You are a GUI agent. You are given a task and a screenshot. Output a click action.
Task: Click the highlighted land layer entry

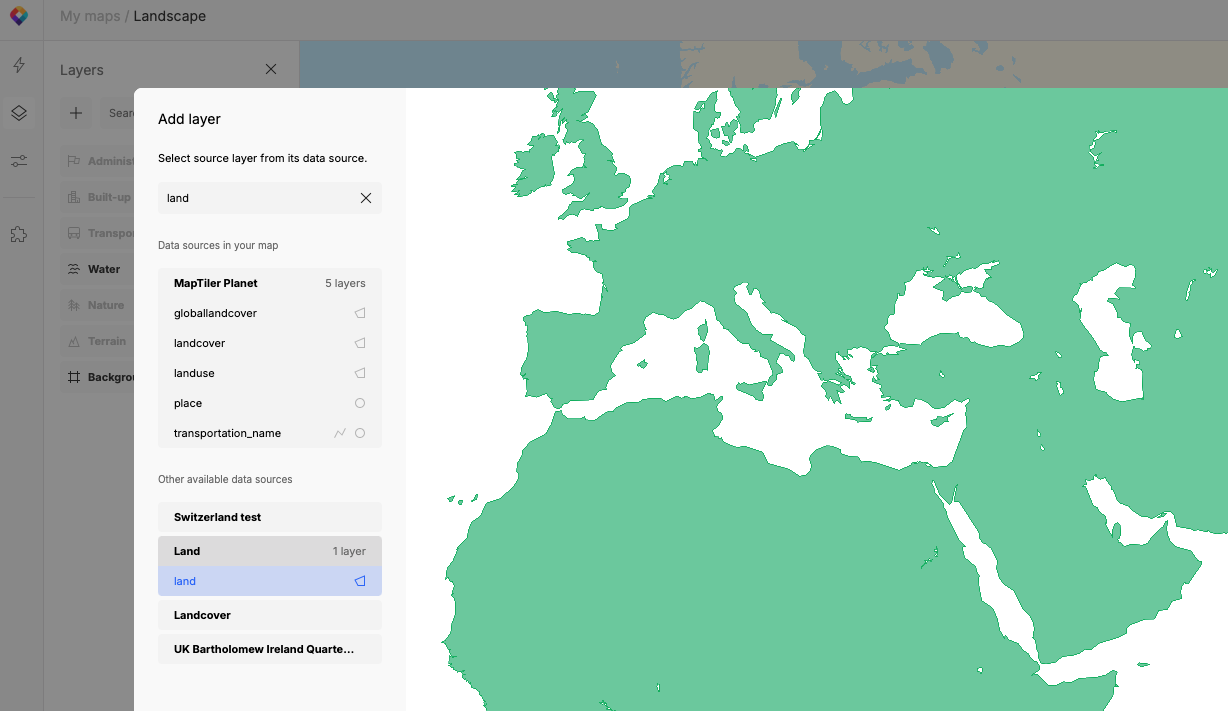[269, 581]
